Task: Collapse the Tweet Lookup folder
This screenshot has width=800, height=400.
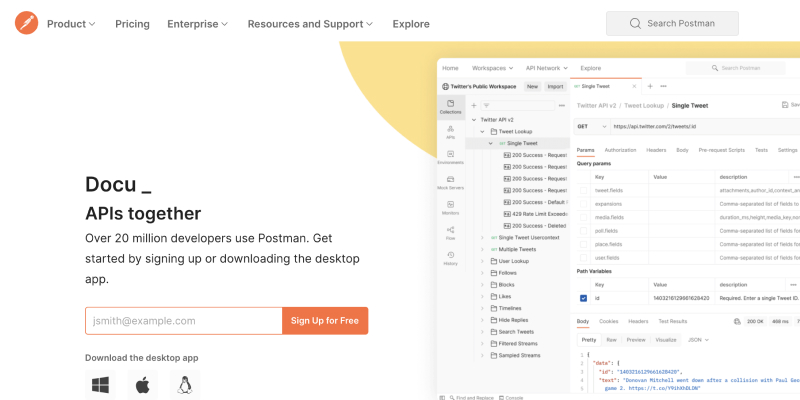Action: coord(482,132)
